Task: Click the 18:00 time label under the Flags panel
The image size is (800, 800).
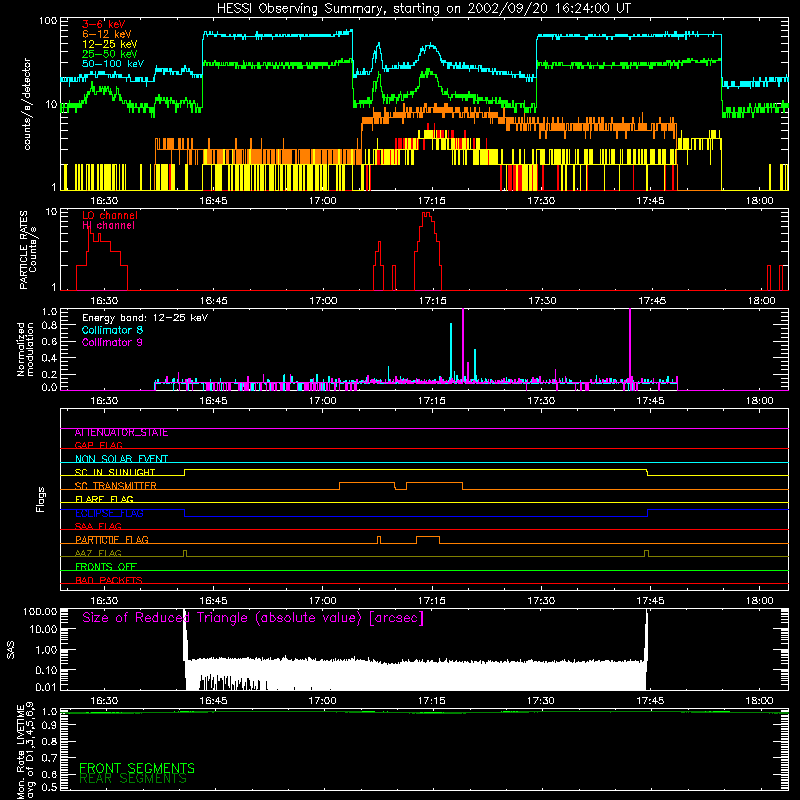Action: click(x=760, y=601)
